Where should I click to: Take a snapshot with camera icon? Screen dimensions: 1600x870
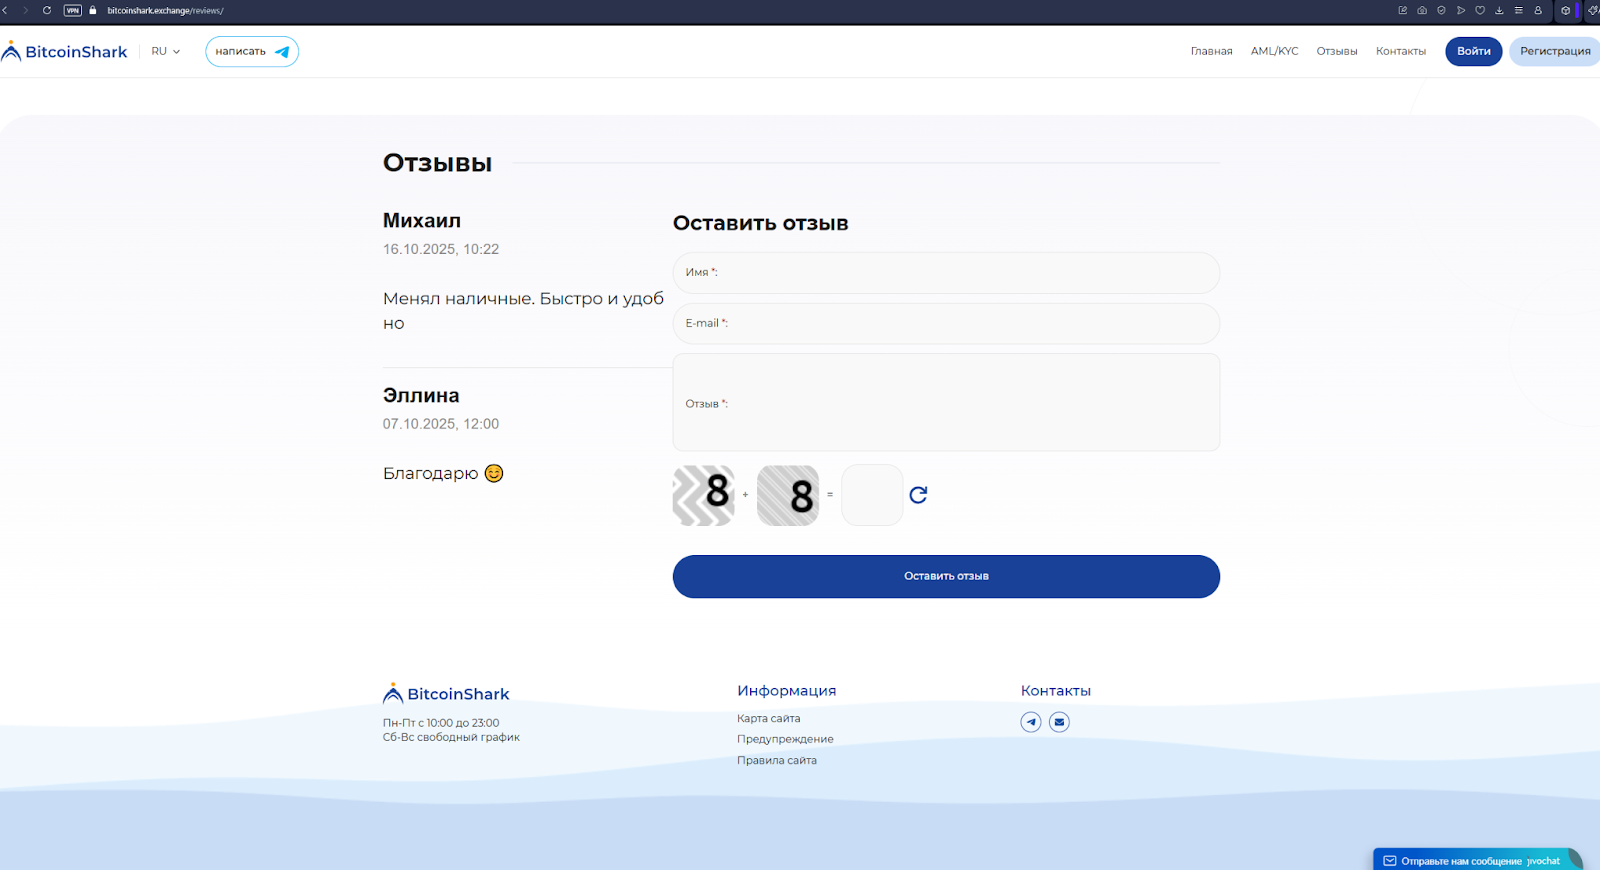click(1422, 10)
